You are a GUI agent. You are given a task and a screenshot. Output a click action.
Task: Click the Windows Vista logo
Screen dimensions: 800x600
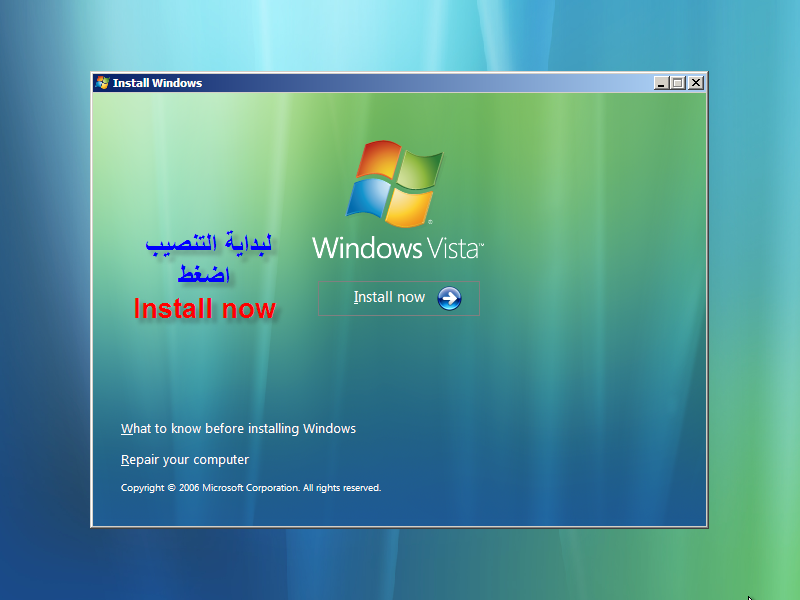coord(397,200)
